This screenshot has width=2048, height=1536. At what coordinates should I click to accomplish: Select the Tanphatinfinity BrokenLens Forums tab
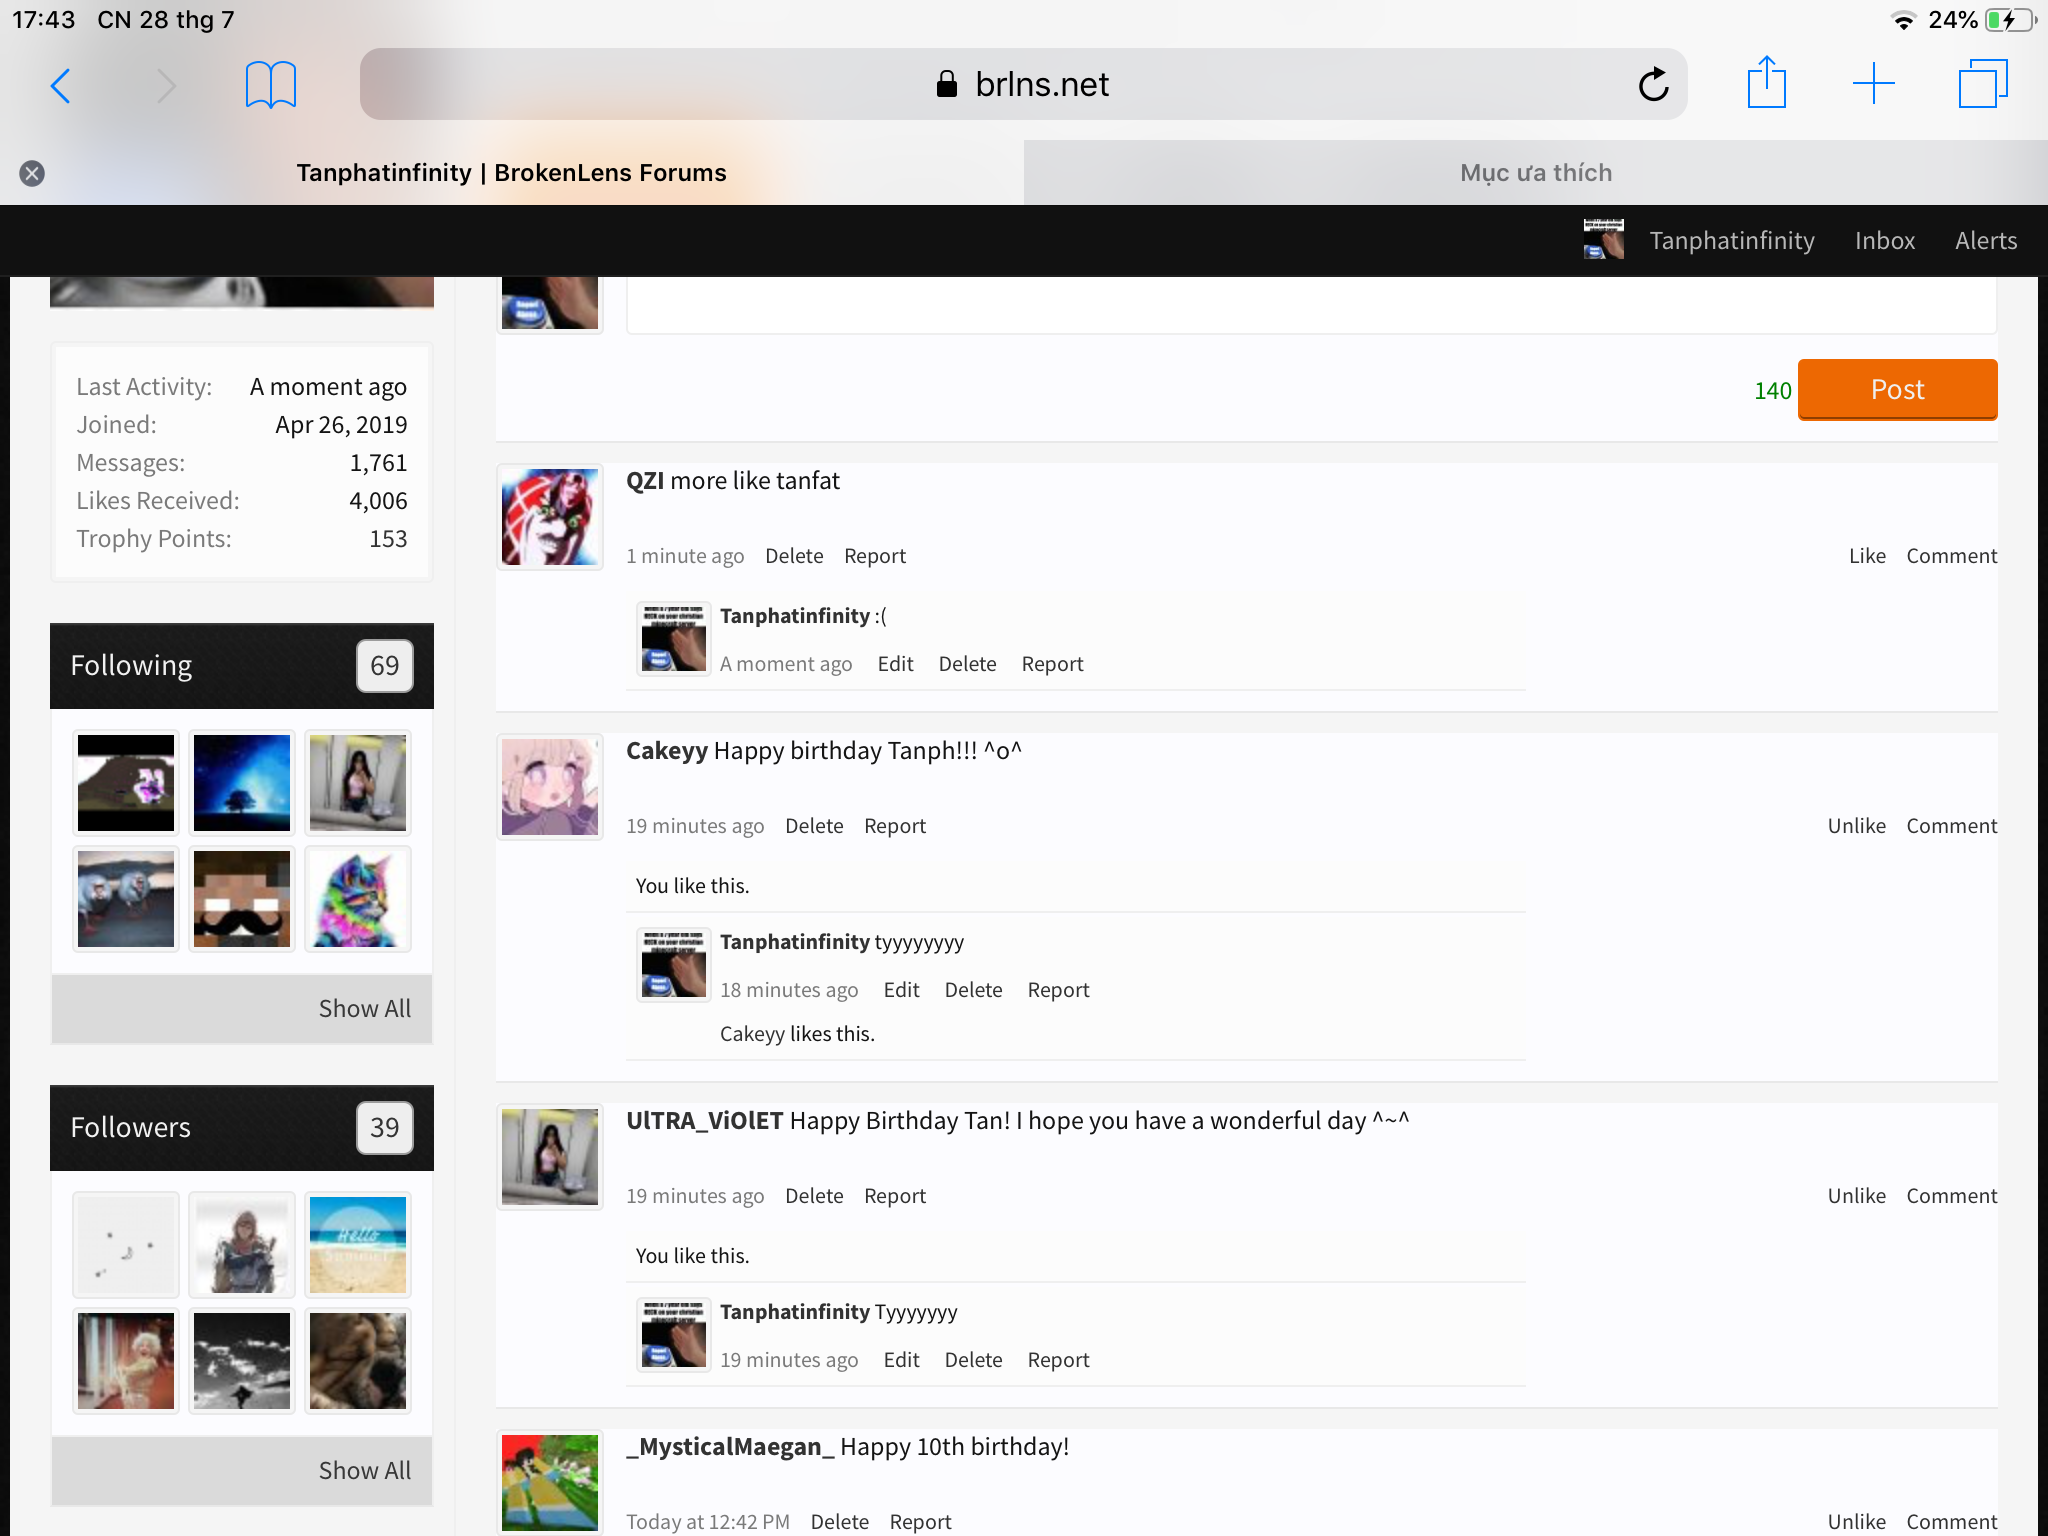[511, 173]
